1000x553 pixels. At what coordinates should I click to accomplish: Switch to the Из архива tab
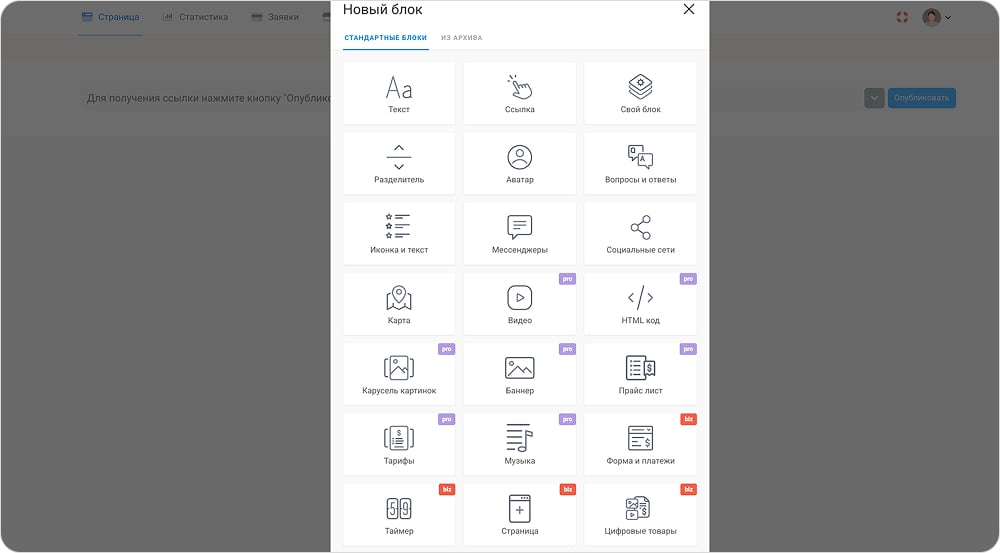(461, 38)
